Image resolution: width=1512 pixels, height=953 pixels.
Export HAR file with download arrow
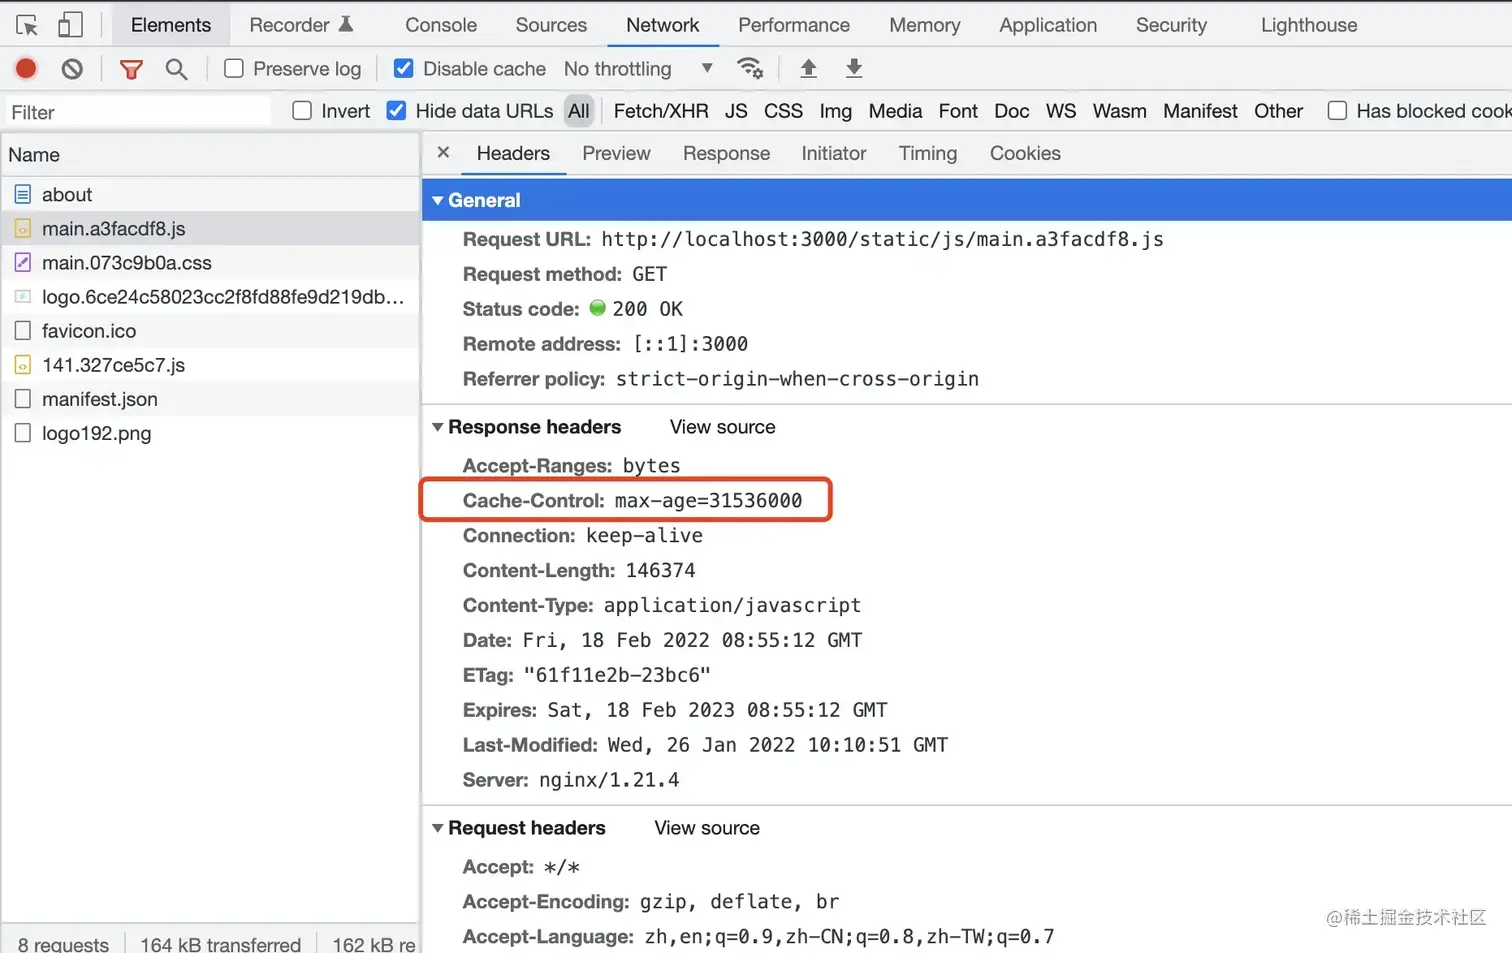tap(853, 68)
